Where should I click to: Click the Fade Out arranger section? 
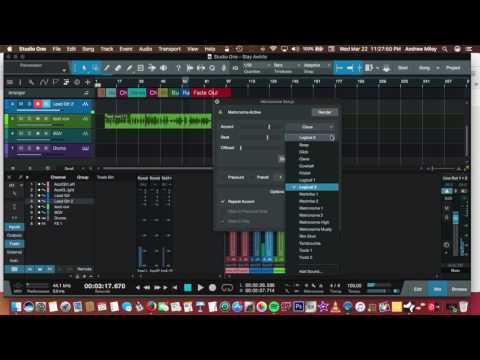210,93
